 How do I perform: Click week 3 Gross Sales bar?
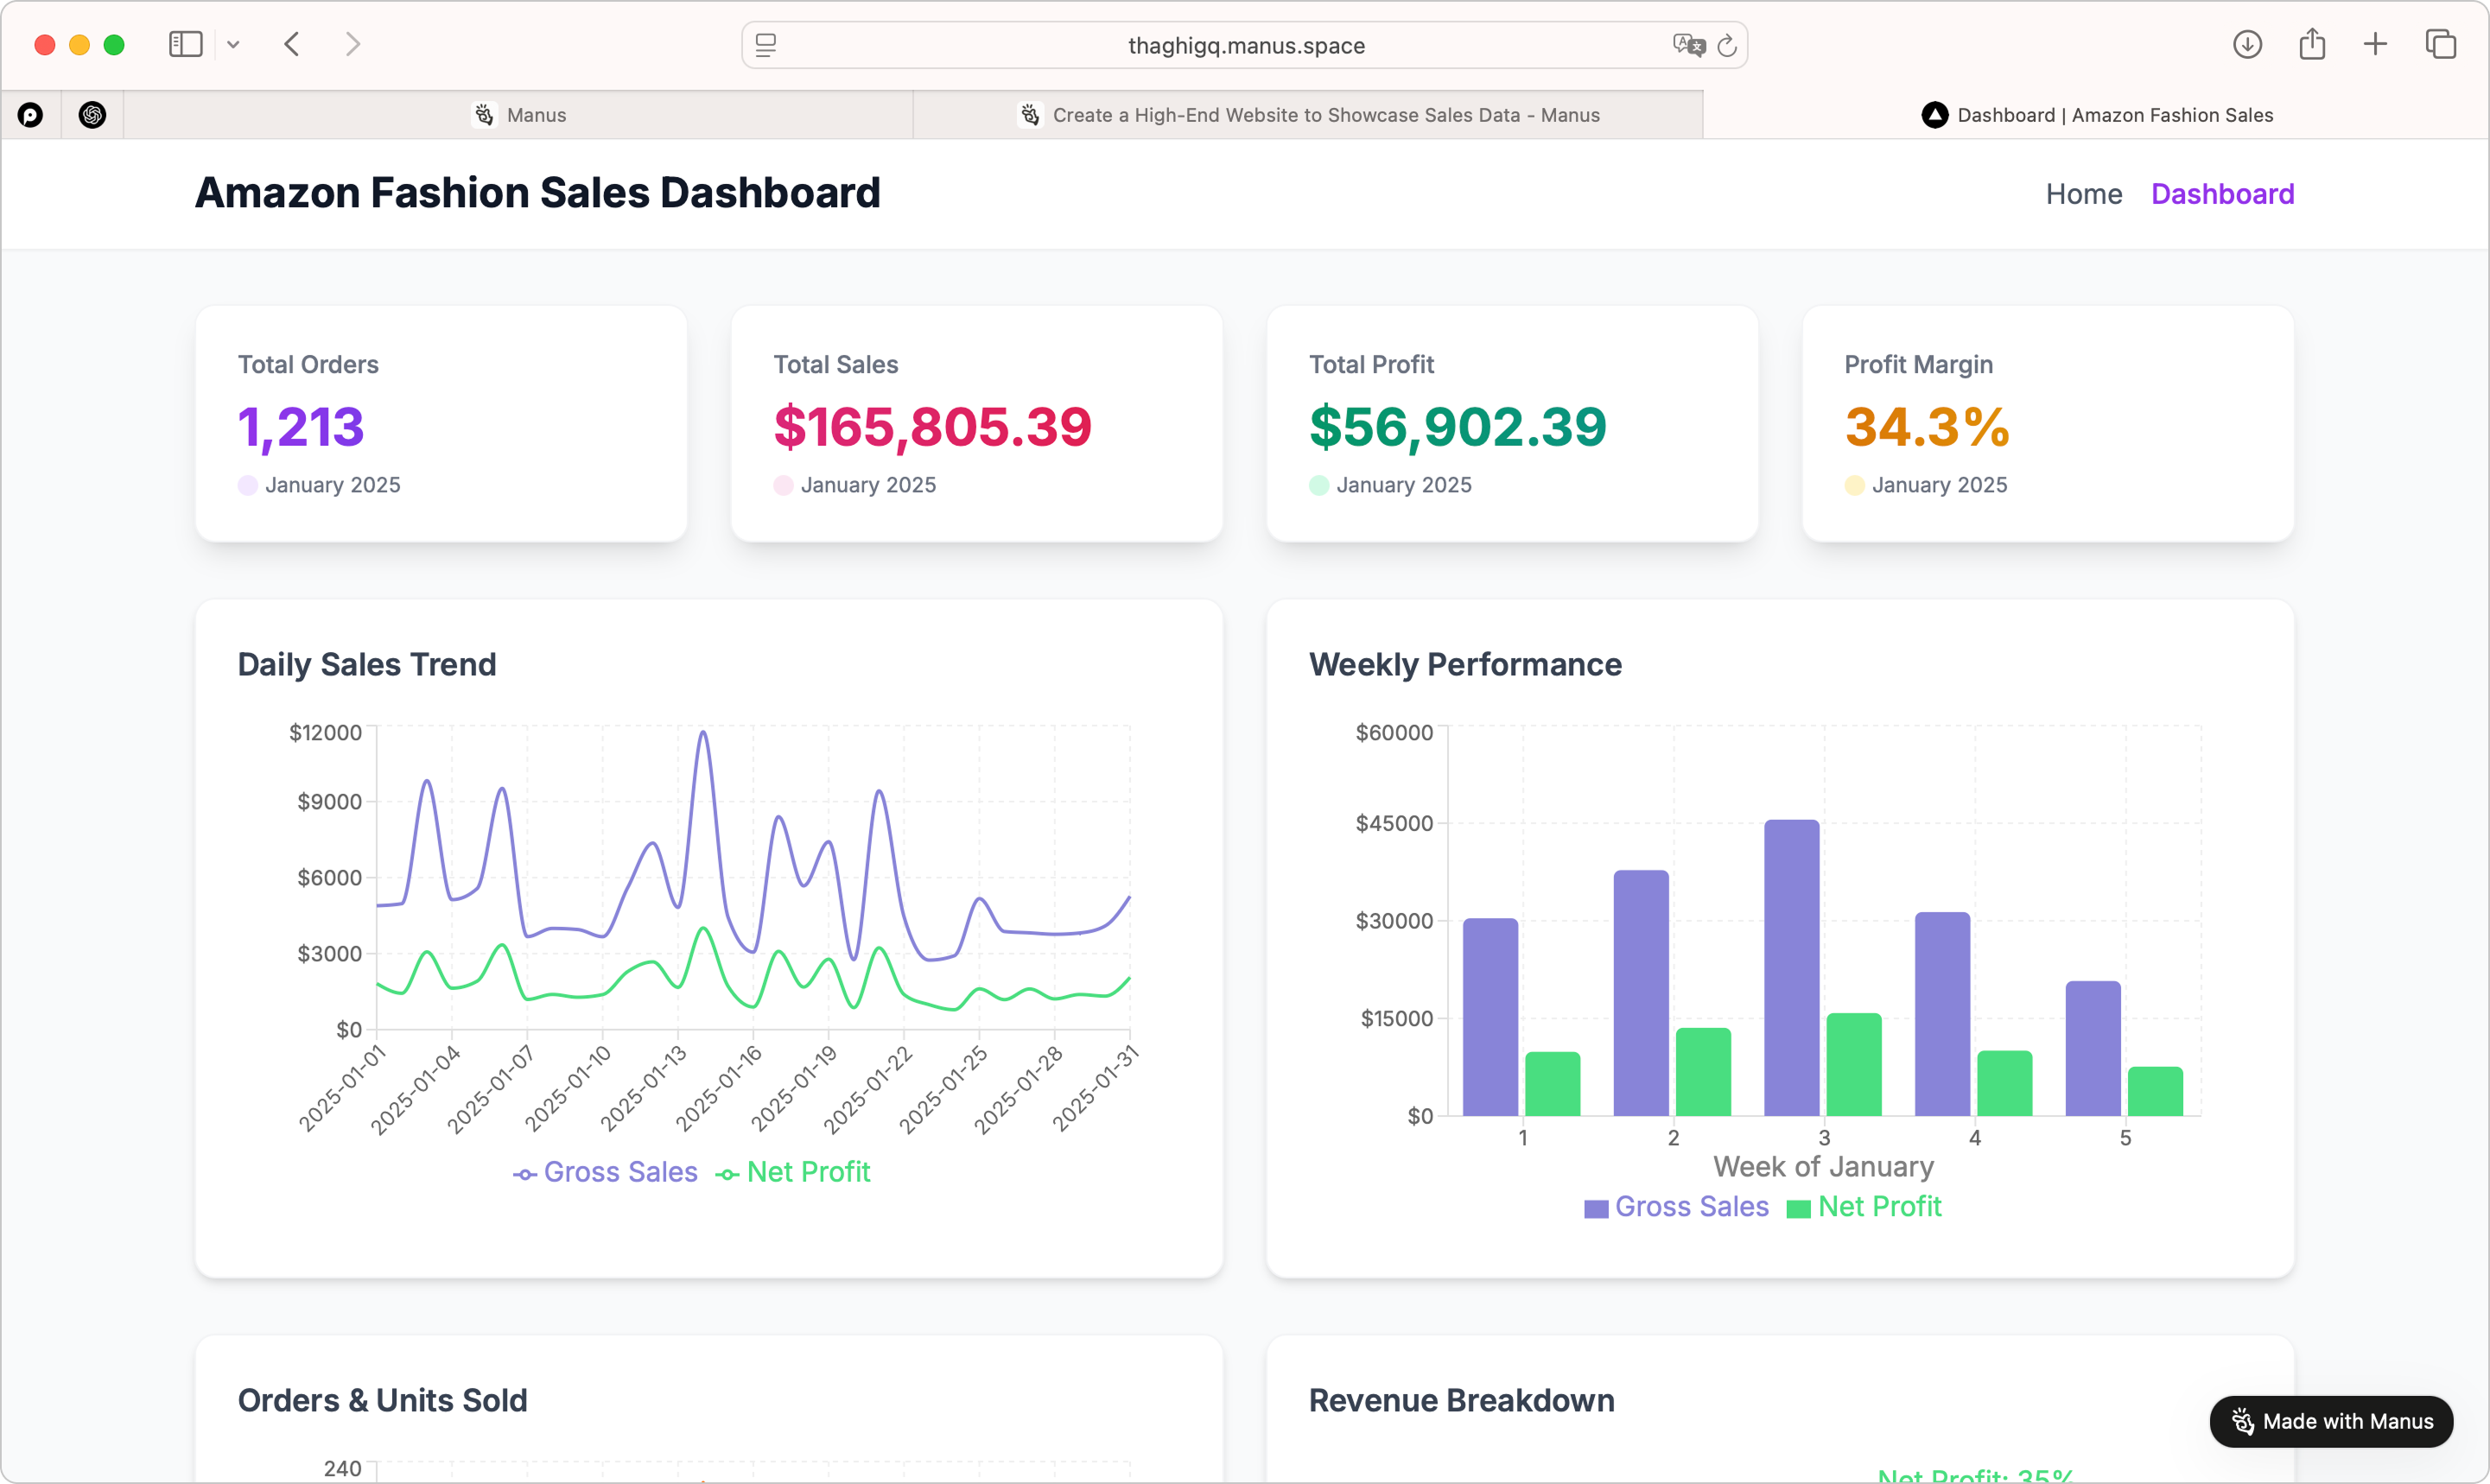click(1791, 967)
